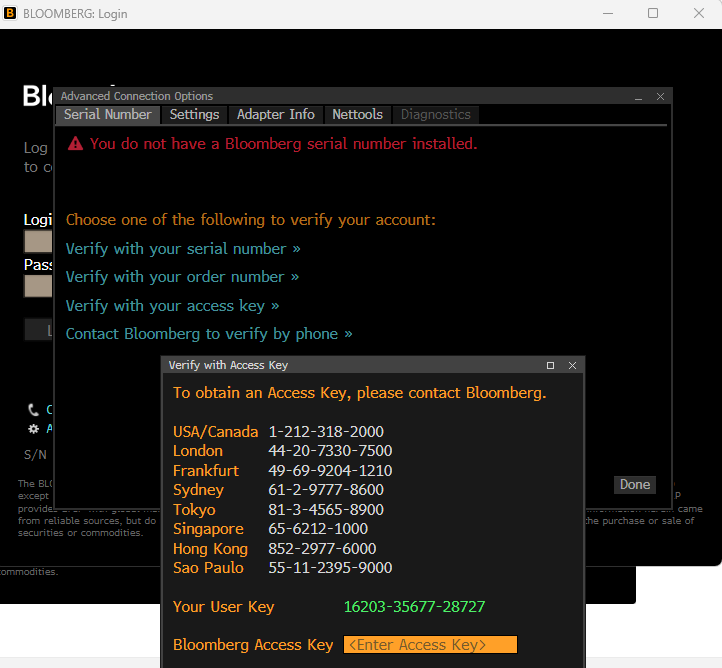The height and width of the screenshot is (668, 722).
Task: Minimize the BLOOMBERG: Login window
Action: (x=608, y=13)
